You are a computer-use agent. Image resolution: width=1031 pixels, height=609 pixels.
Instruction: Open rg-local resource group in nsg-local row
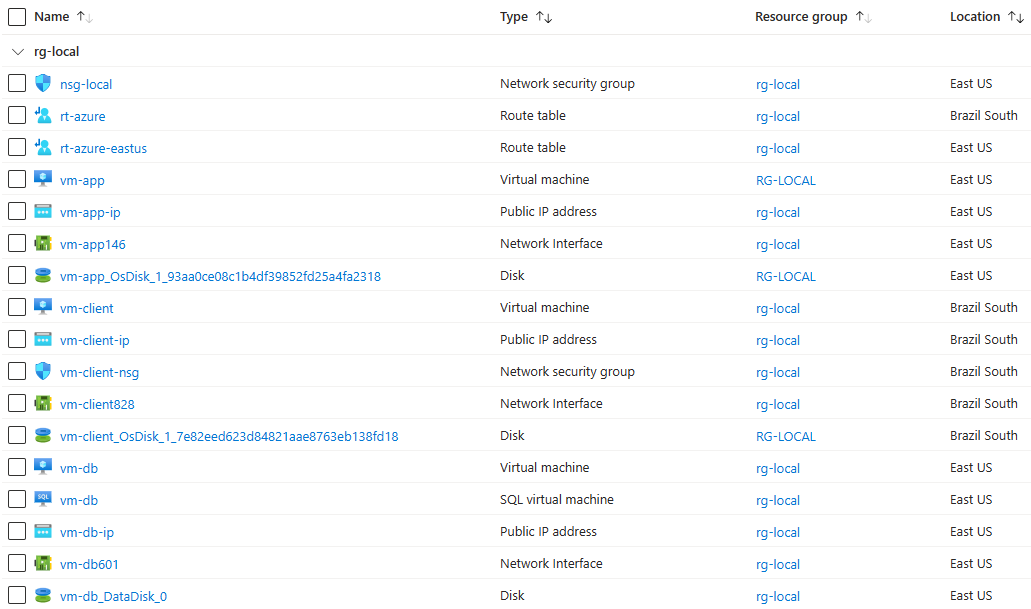coord(778,84)
